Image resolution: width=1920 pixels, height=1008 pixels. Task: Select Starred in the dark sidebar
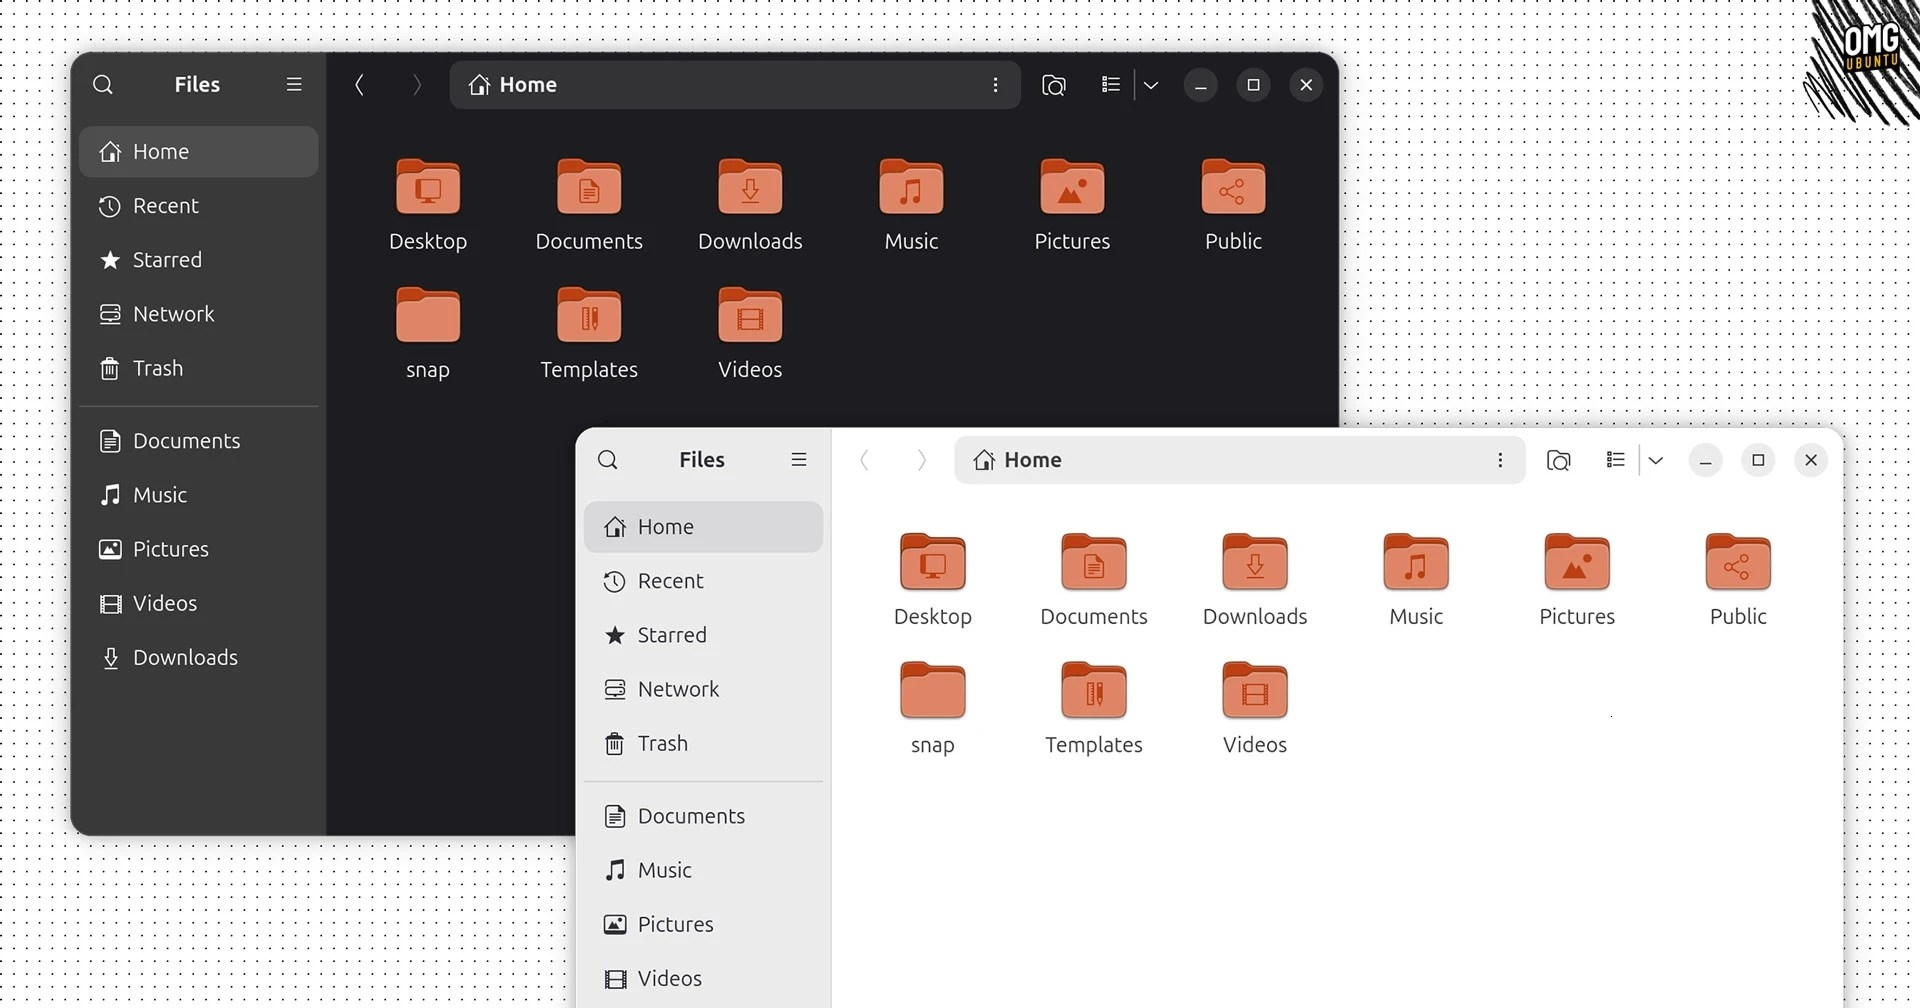click(x=199, y=260)
